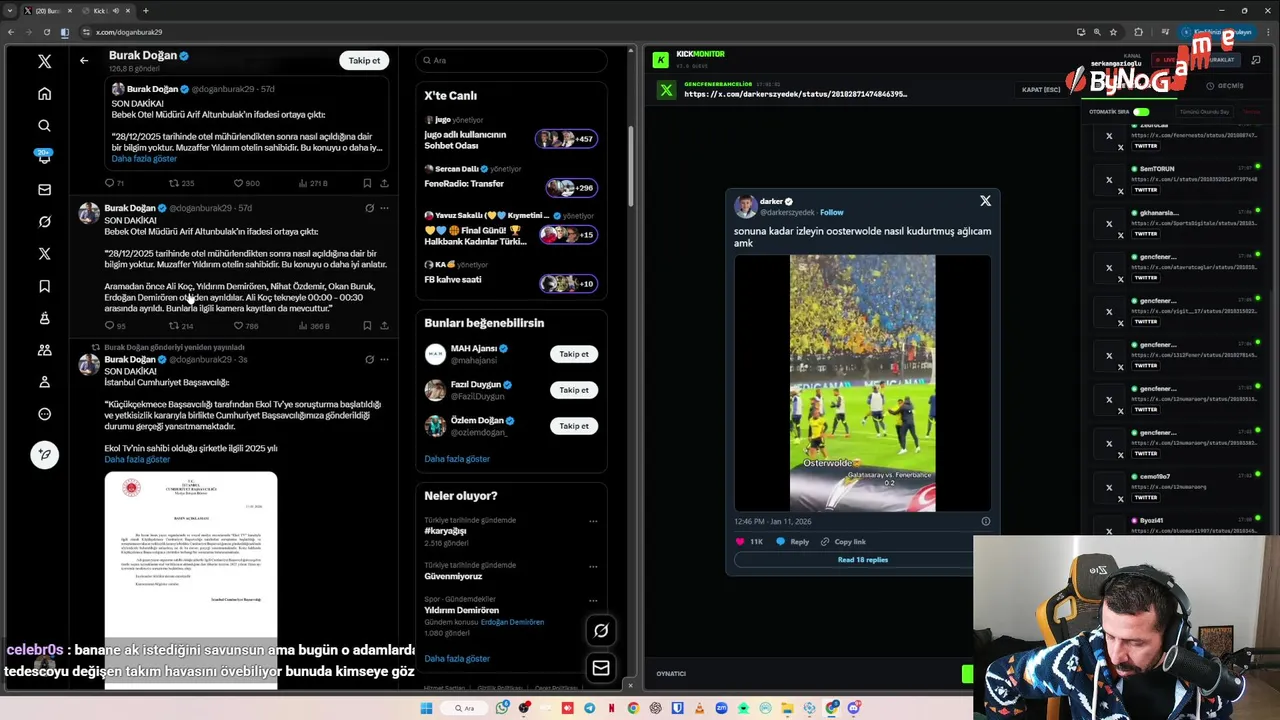This screenshot has width=1280, height=720.
Task: Open X home from sidebar house icon
Action: click(x=44, y=94)
